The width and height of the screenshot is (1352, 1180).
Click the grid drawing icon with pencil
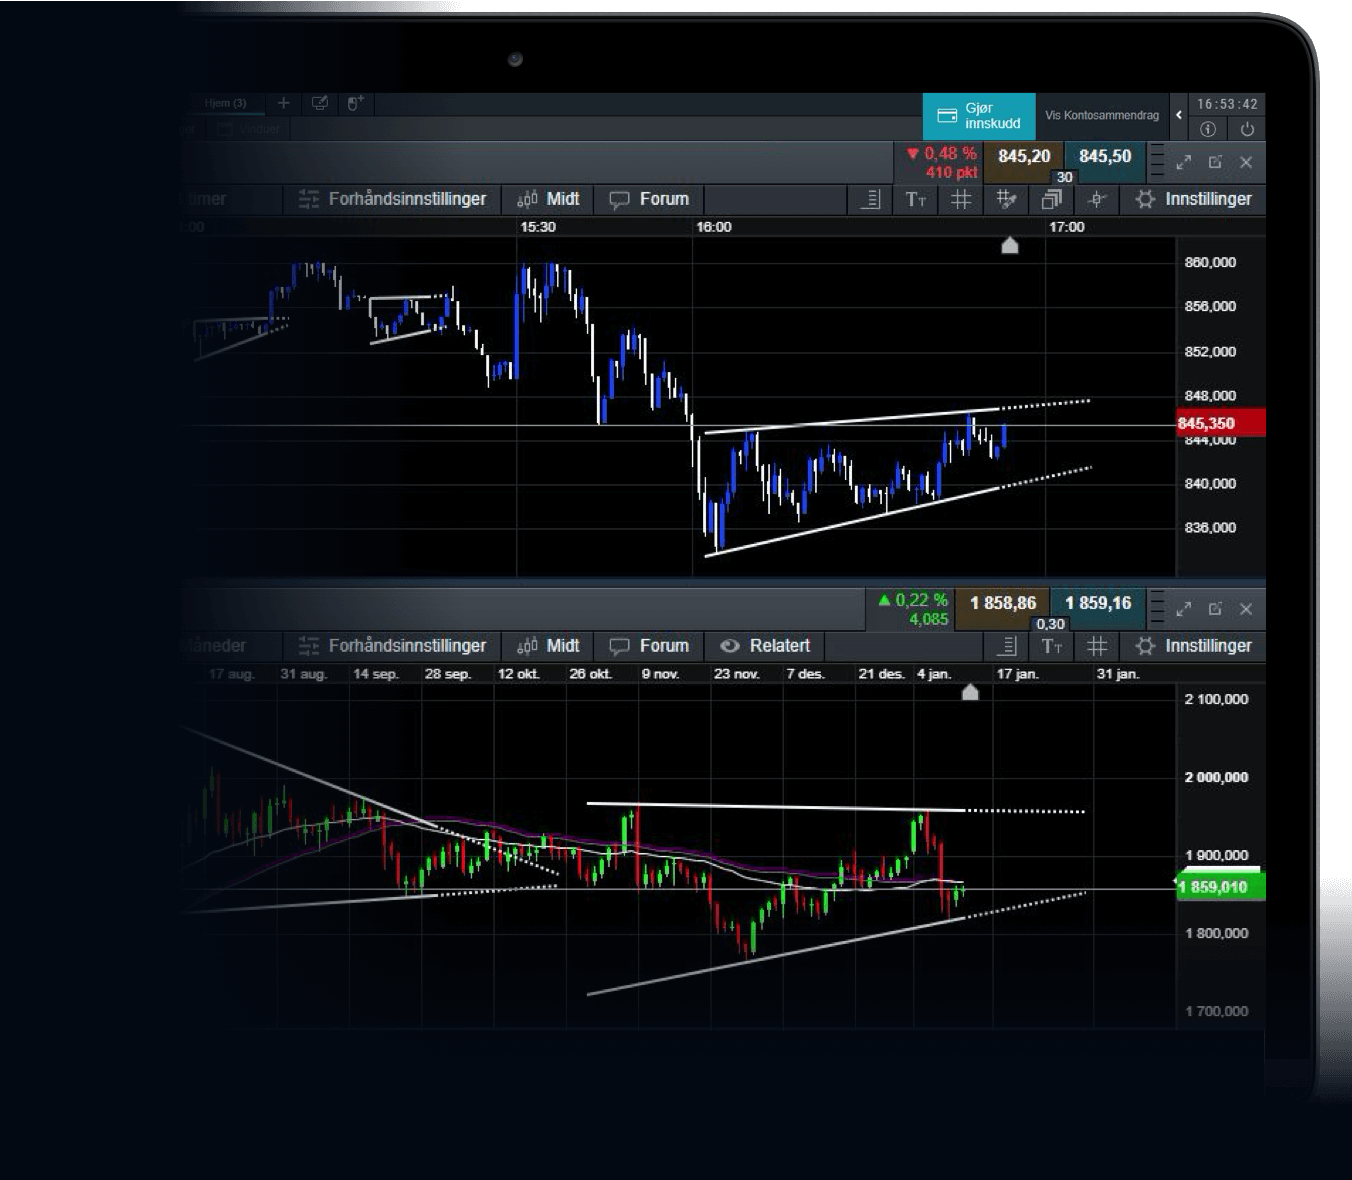click(1006, 200)
